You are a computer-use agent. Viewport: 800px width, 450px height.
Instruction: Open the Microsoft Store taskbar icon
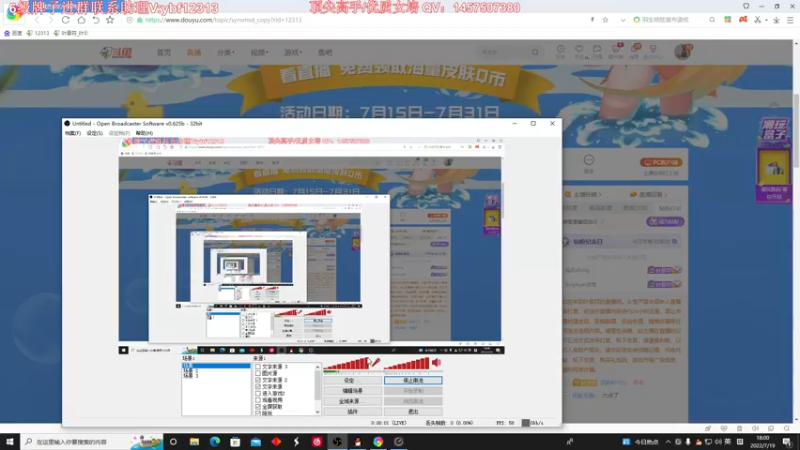pos(235,441)
